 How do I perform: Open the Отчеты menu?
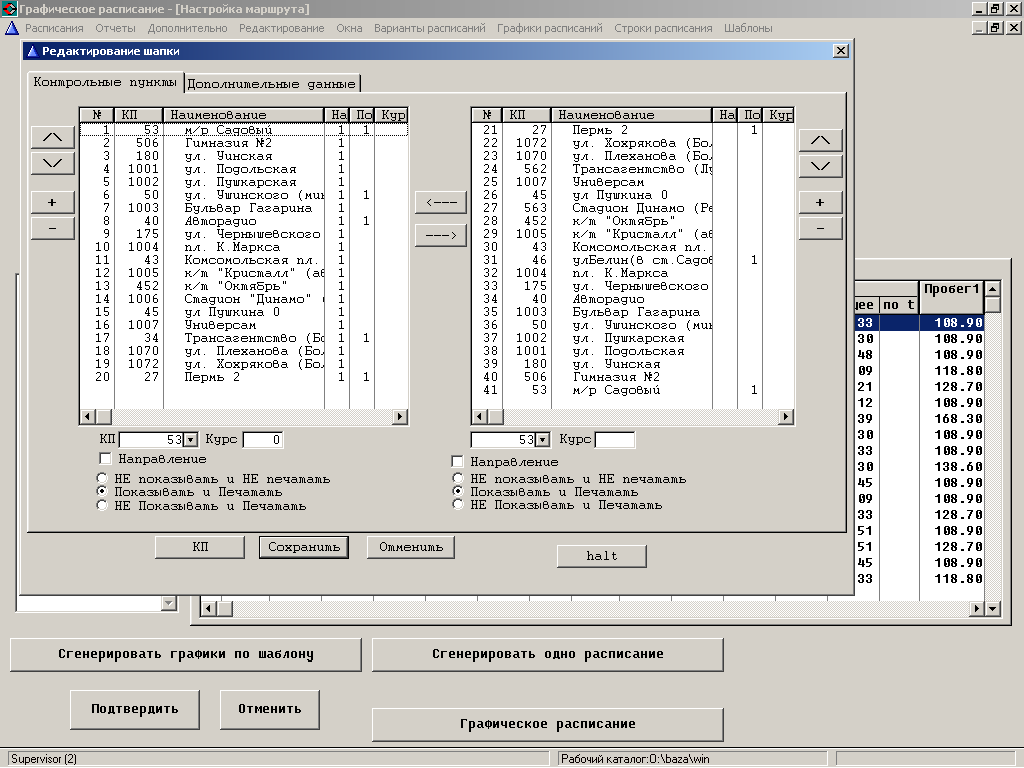pos(115,28)
